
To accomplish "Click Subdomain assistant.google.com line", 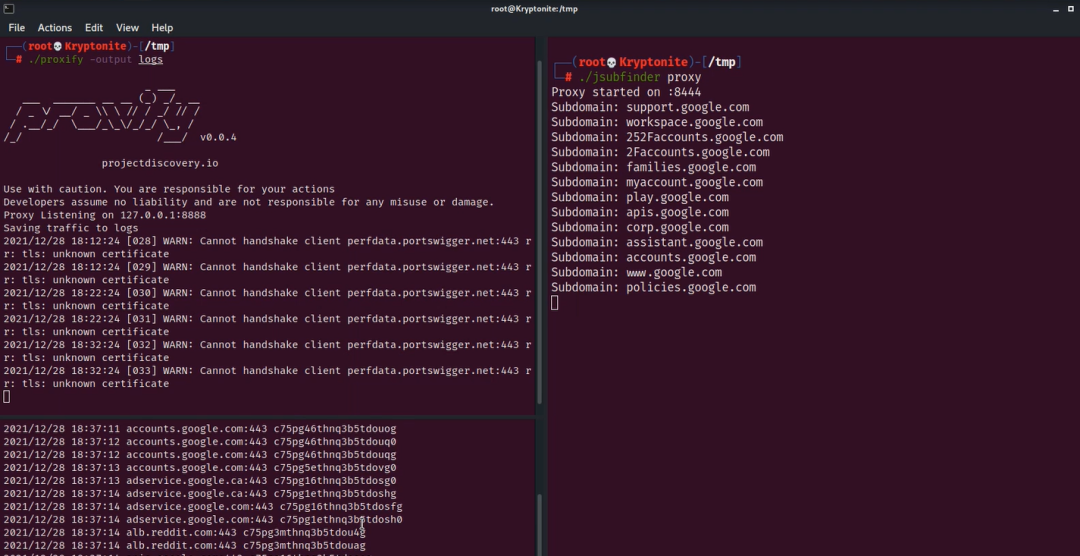I will 657,243.
